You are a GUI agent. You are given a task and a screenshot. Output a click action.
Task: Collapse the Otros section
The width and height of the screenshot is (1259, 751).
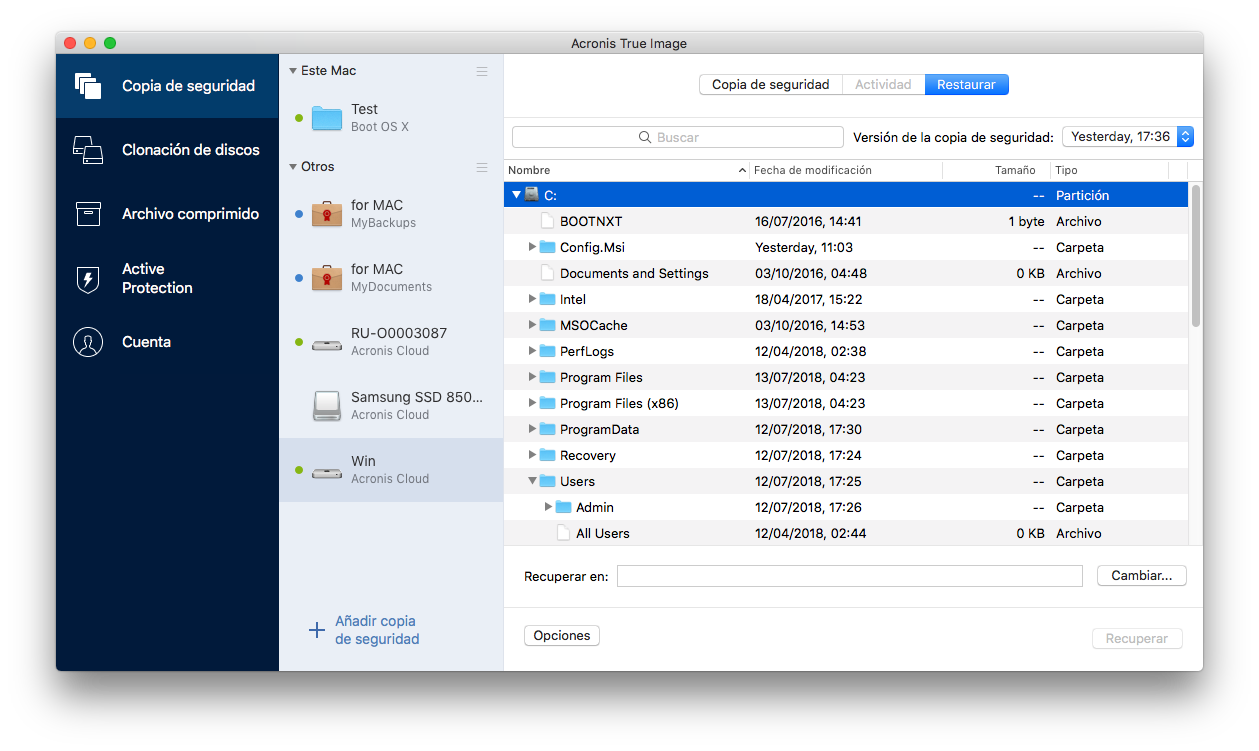pos(293,167)
